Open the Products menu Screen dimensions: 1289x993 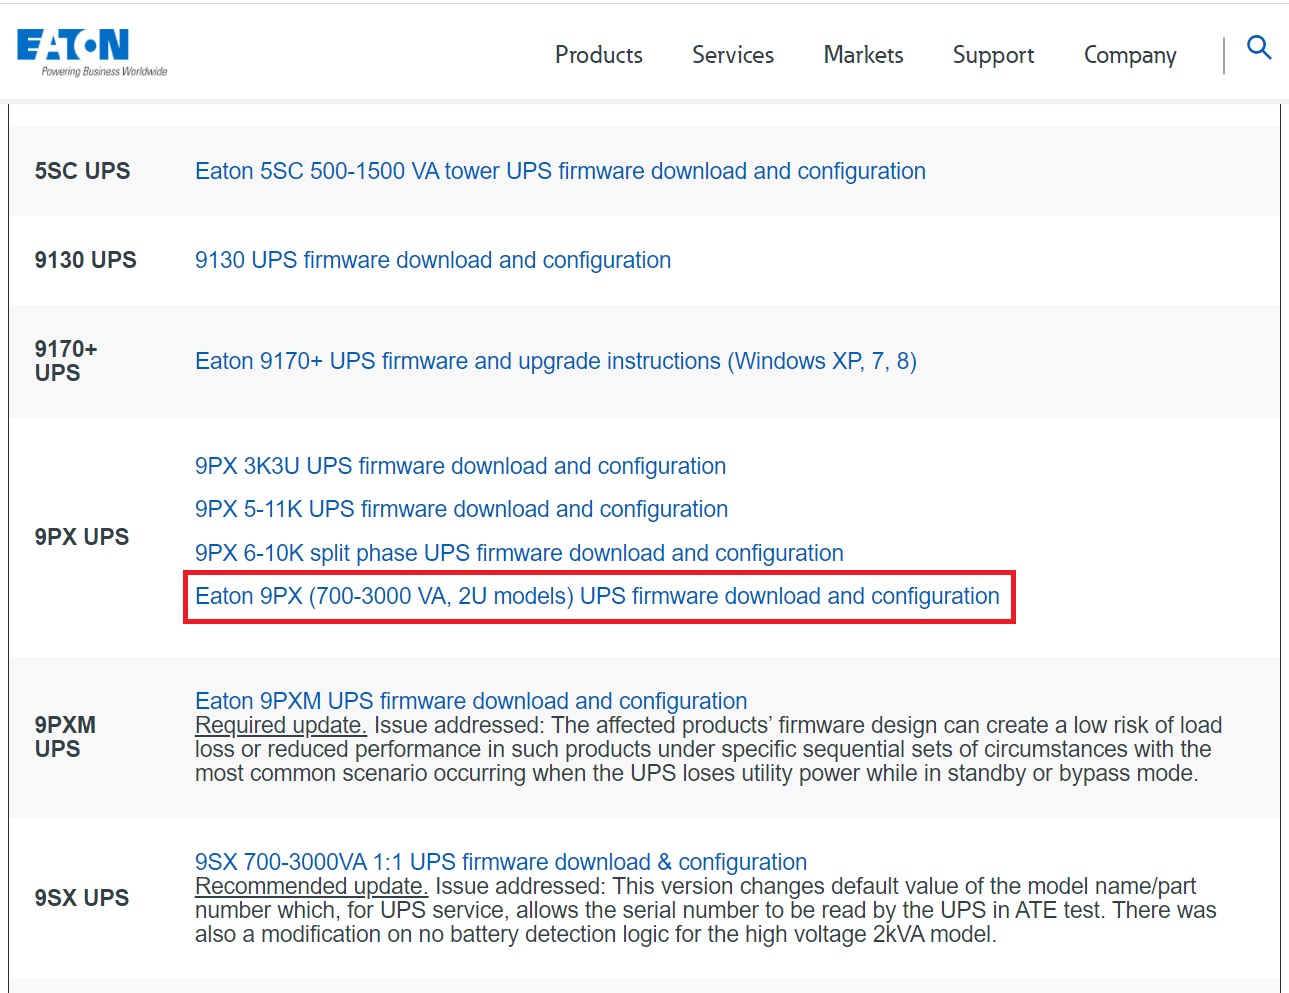(599, 55)
